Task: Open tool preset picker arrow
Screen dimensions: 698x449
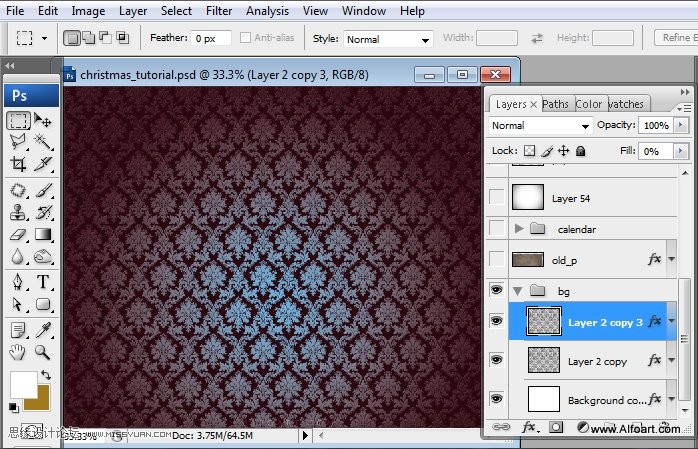Action: tap(45, 38)
